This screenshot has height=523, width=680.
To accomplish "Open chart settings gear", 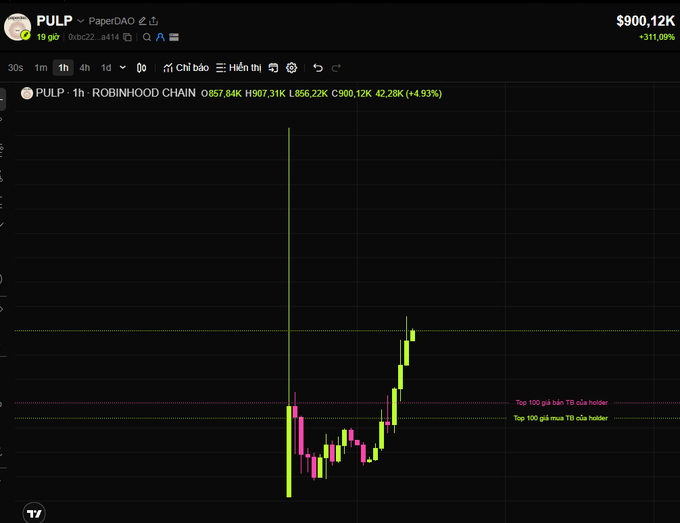I will pyautogui.click(x=291, y=68).
